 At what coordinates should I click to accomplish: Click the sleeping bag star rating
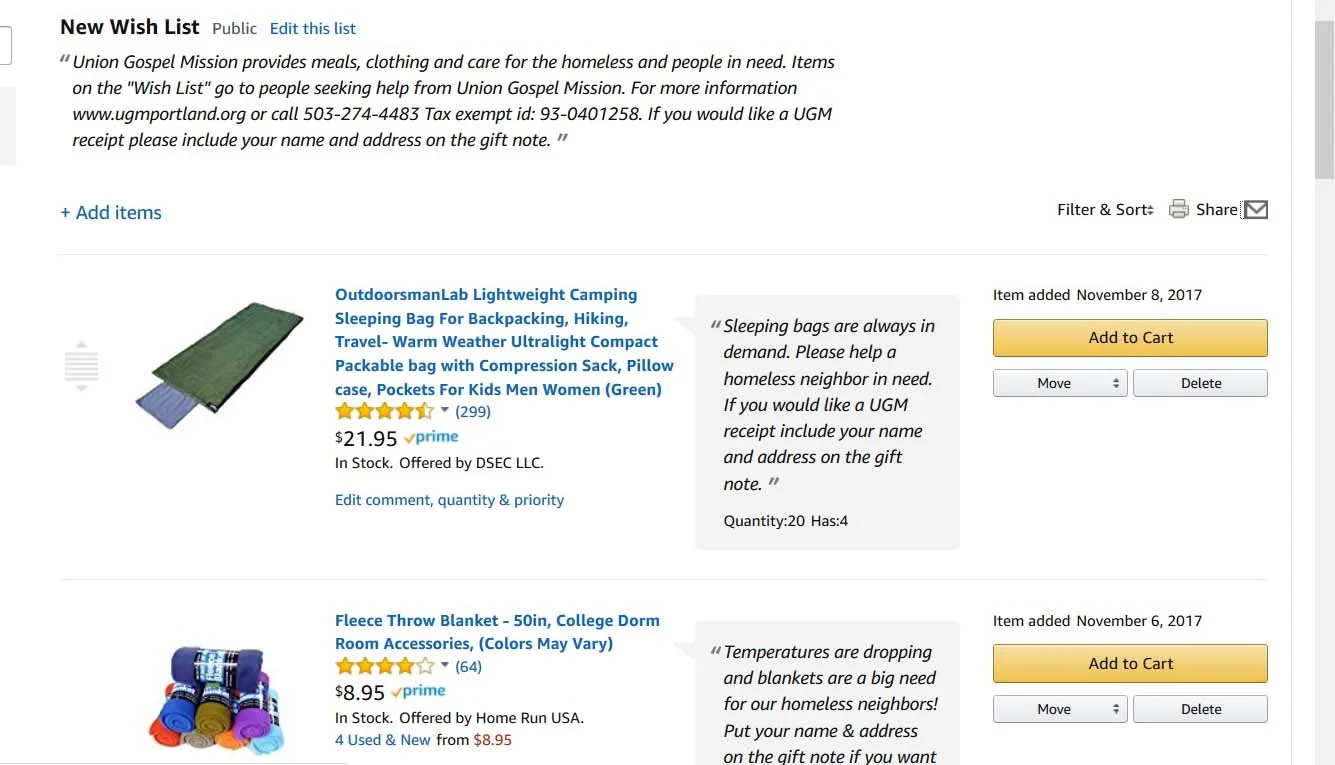tap(384, 411)
